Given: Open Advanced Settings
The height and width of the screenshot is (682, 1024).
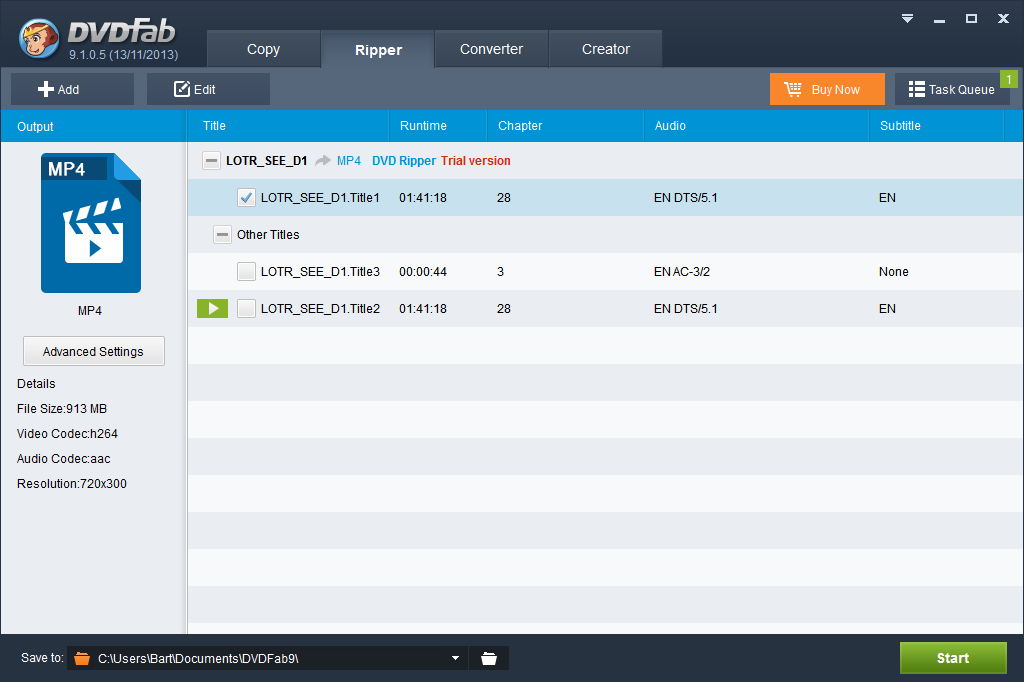Looking at the screenshot, I should click(93, 351).
